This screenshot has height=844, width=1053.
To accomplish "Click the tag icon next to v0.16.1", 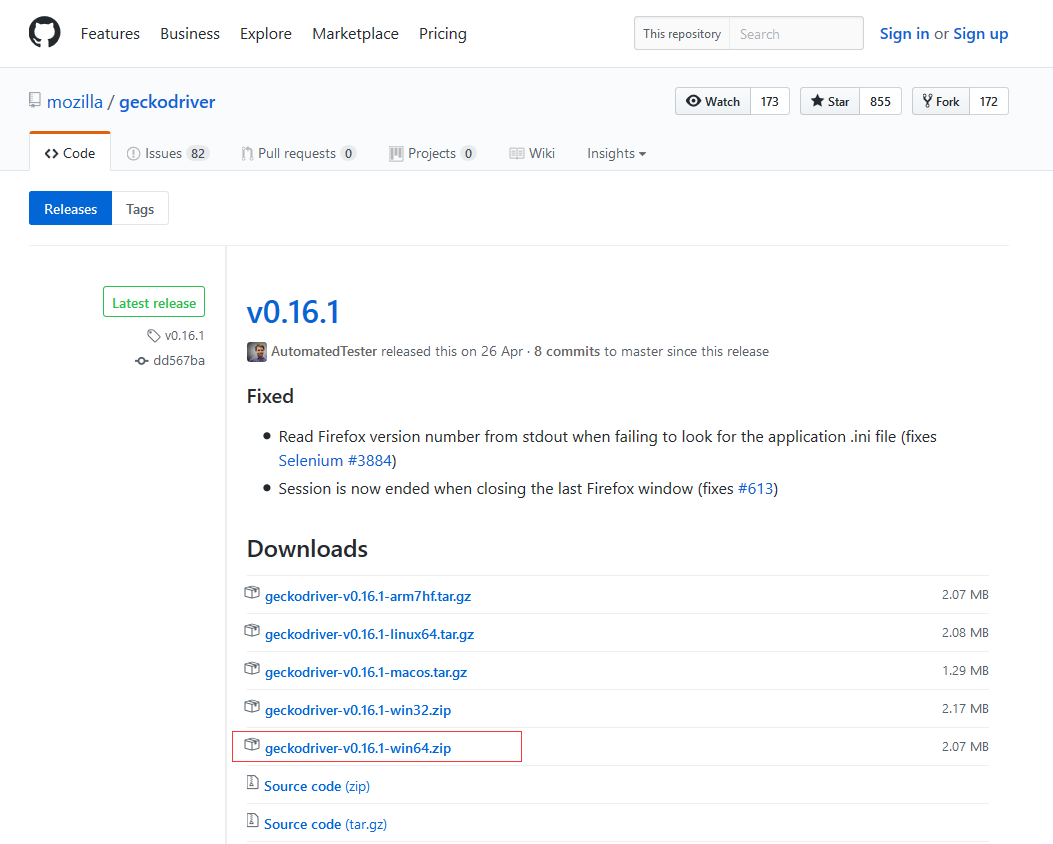I will tap(154, 336).
